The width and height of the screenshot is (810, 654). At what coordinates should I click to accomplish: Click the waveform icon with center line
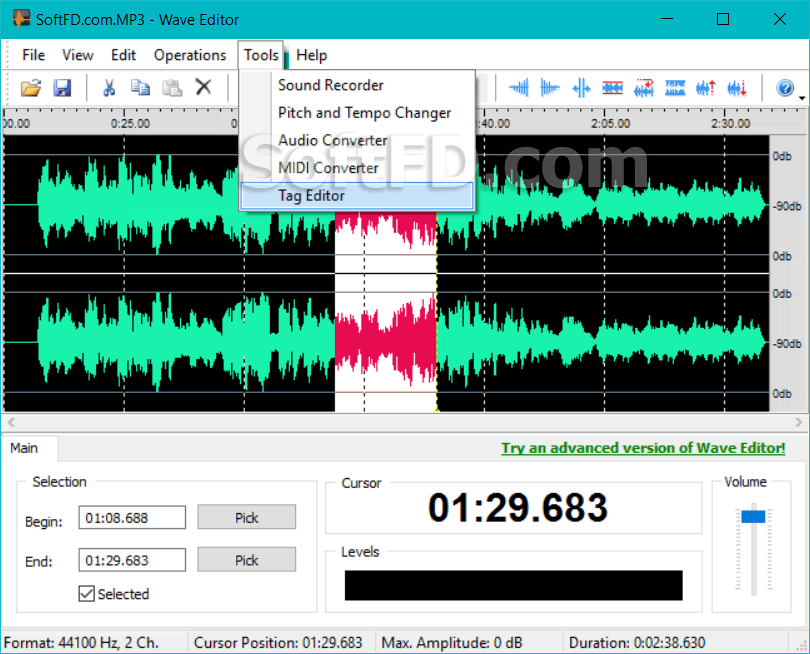click(582, 88)
